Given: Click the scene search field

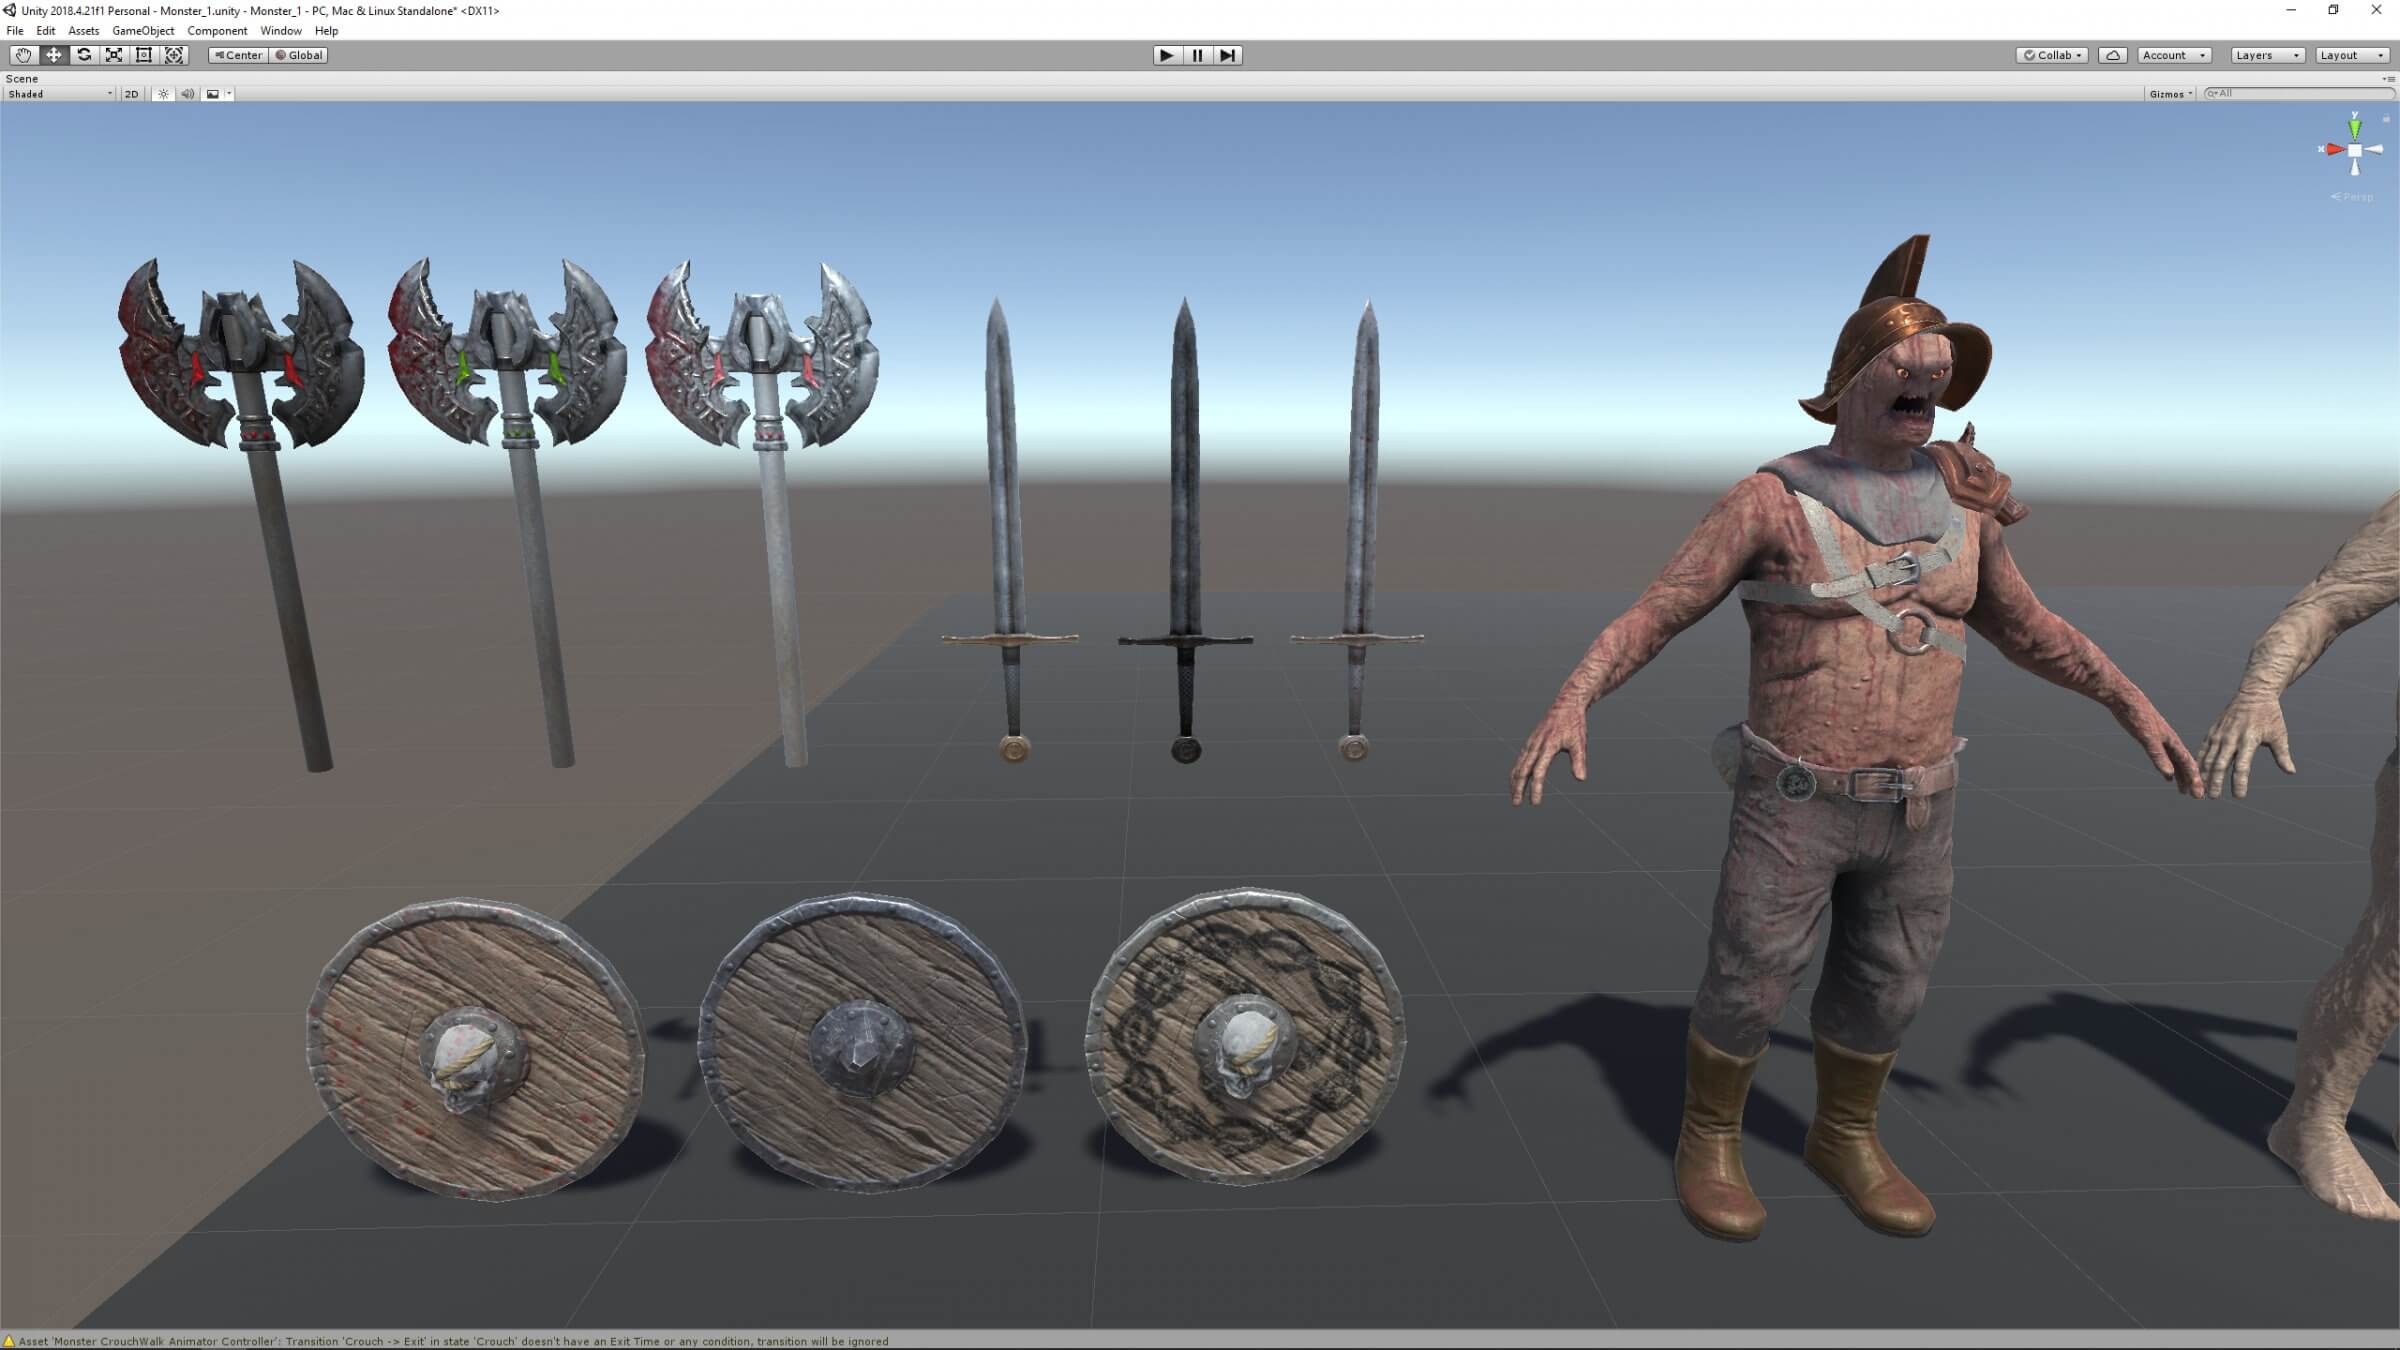Looking at the screenshot, I should (x=2300, y=94).
